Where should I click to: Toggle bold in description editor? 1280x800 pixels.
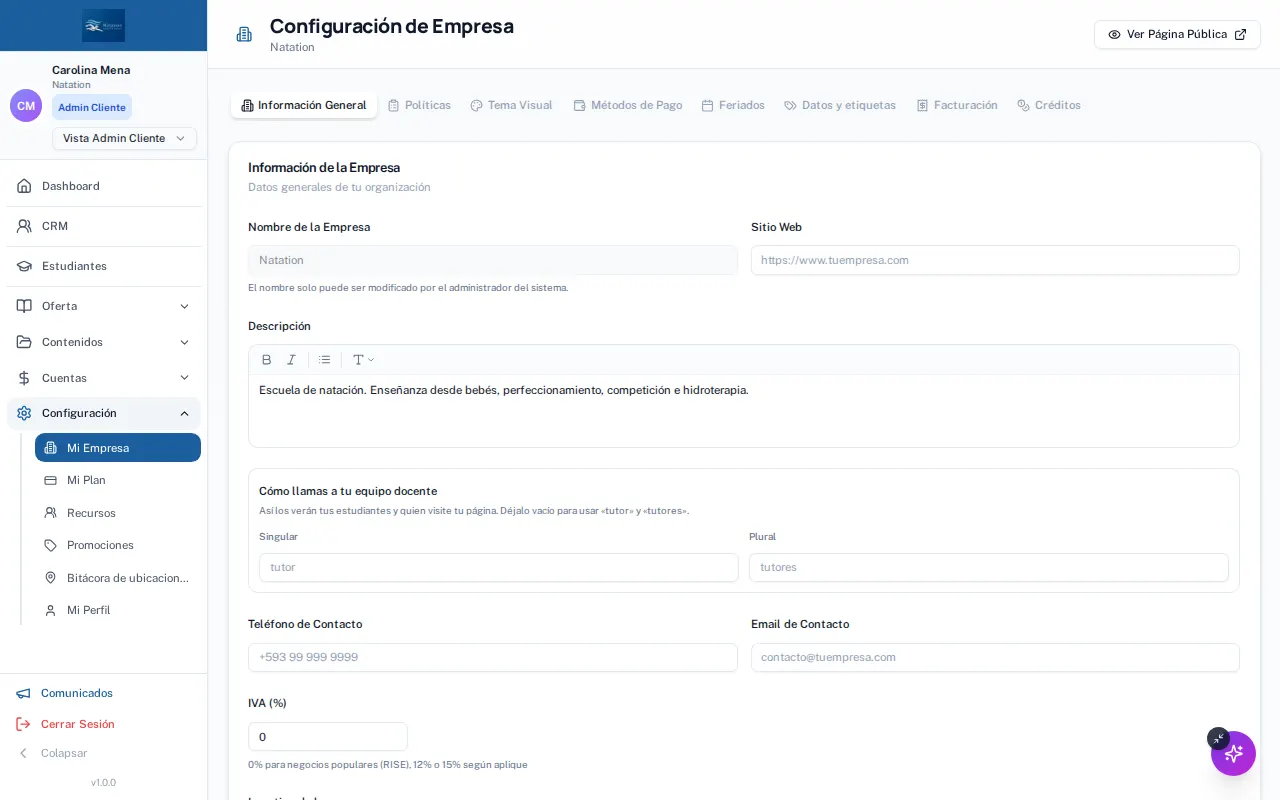266,360
